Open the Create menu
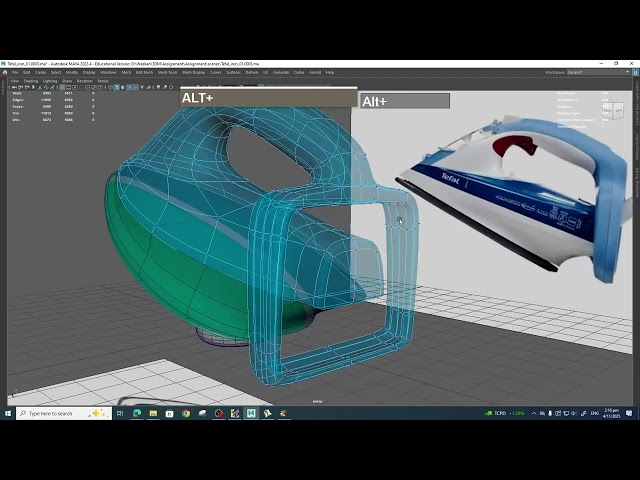640x480 pixels. point(40,72)
